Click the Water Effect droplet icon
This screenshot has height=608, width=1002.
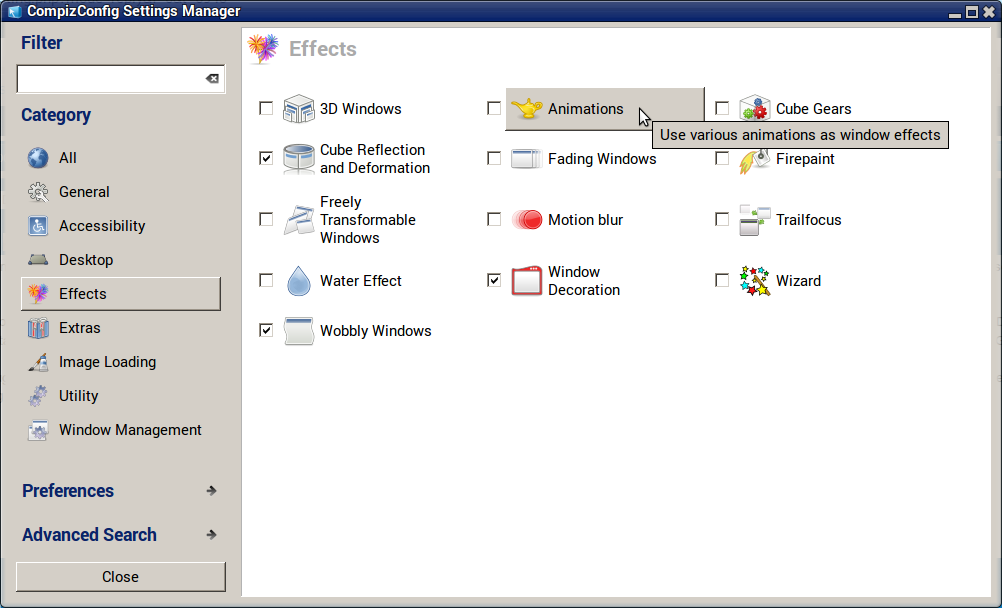point(299,281)
